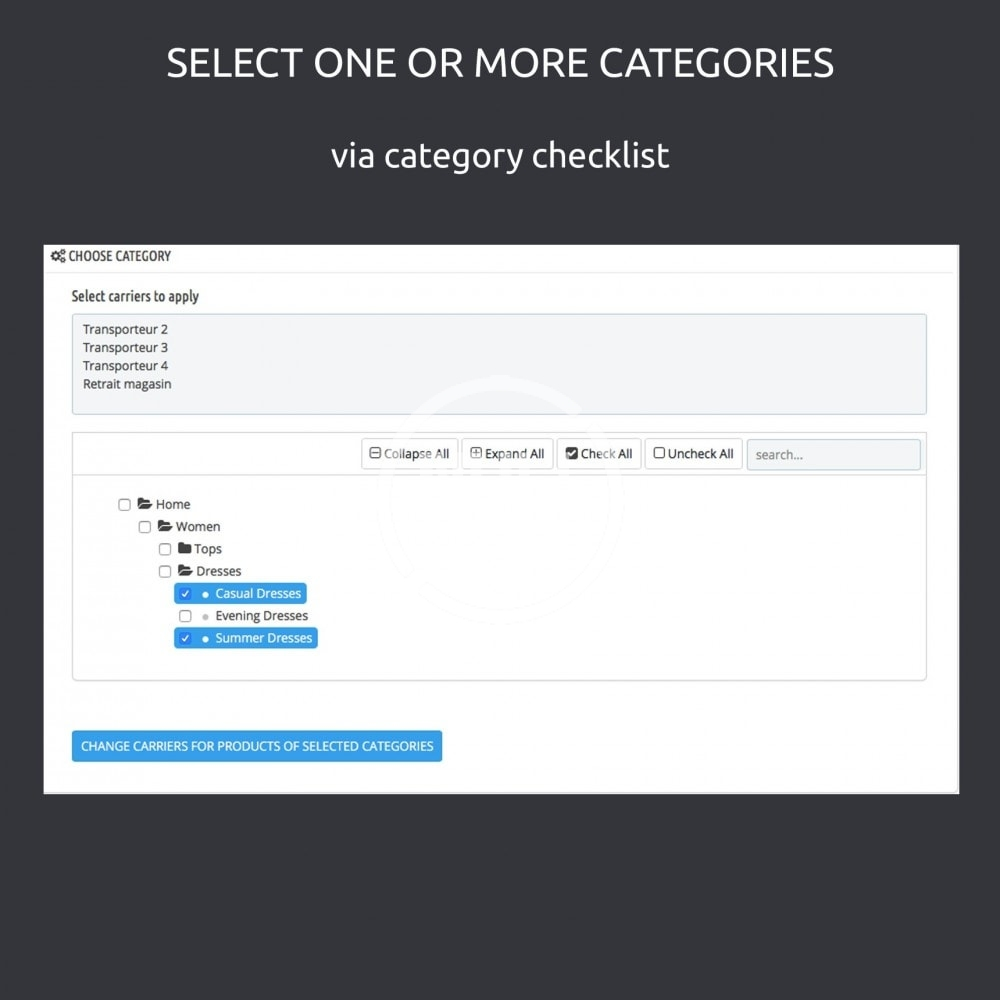Check all categories in the tree
Image resolution: width=1000 pixels, height=1000 pixels.
tap(599, 454)
